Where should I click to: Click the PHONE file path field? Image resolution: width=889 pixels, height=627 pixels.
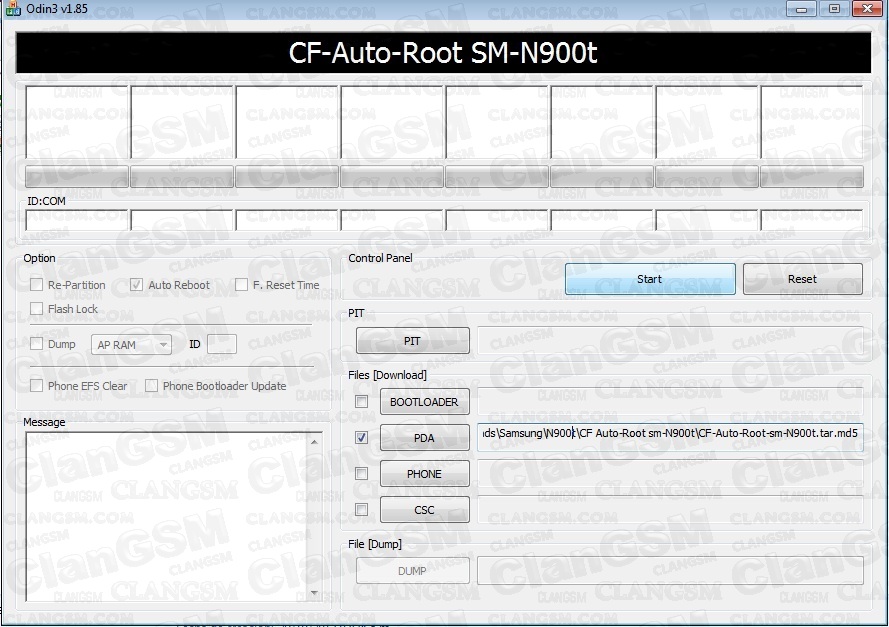670,473
